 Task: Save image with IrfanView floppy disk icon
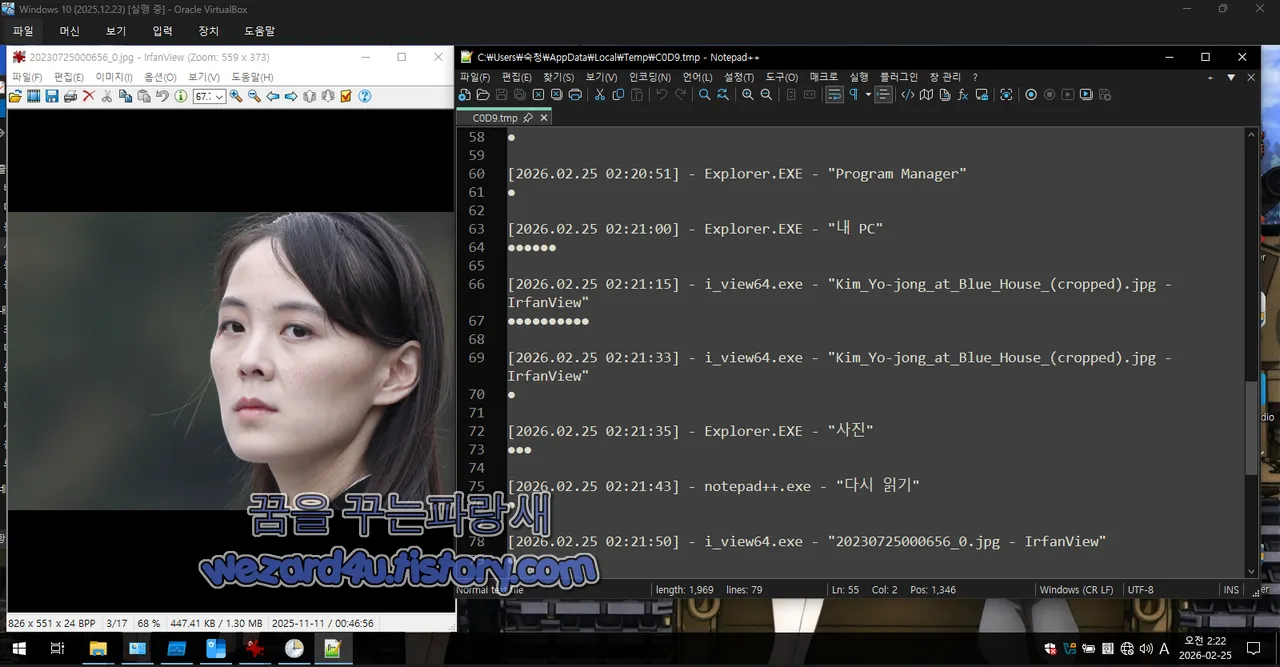coord(51,96)
